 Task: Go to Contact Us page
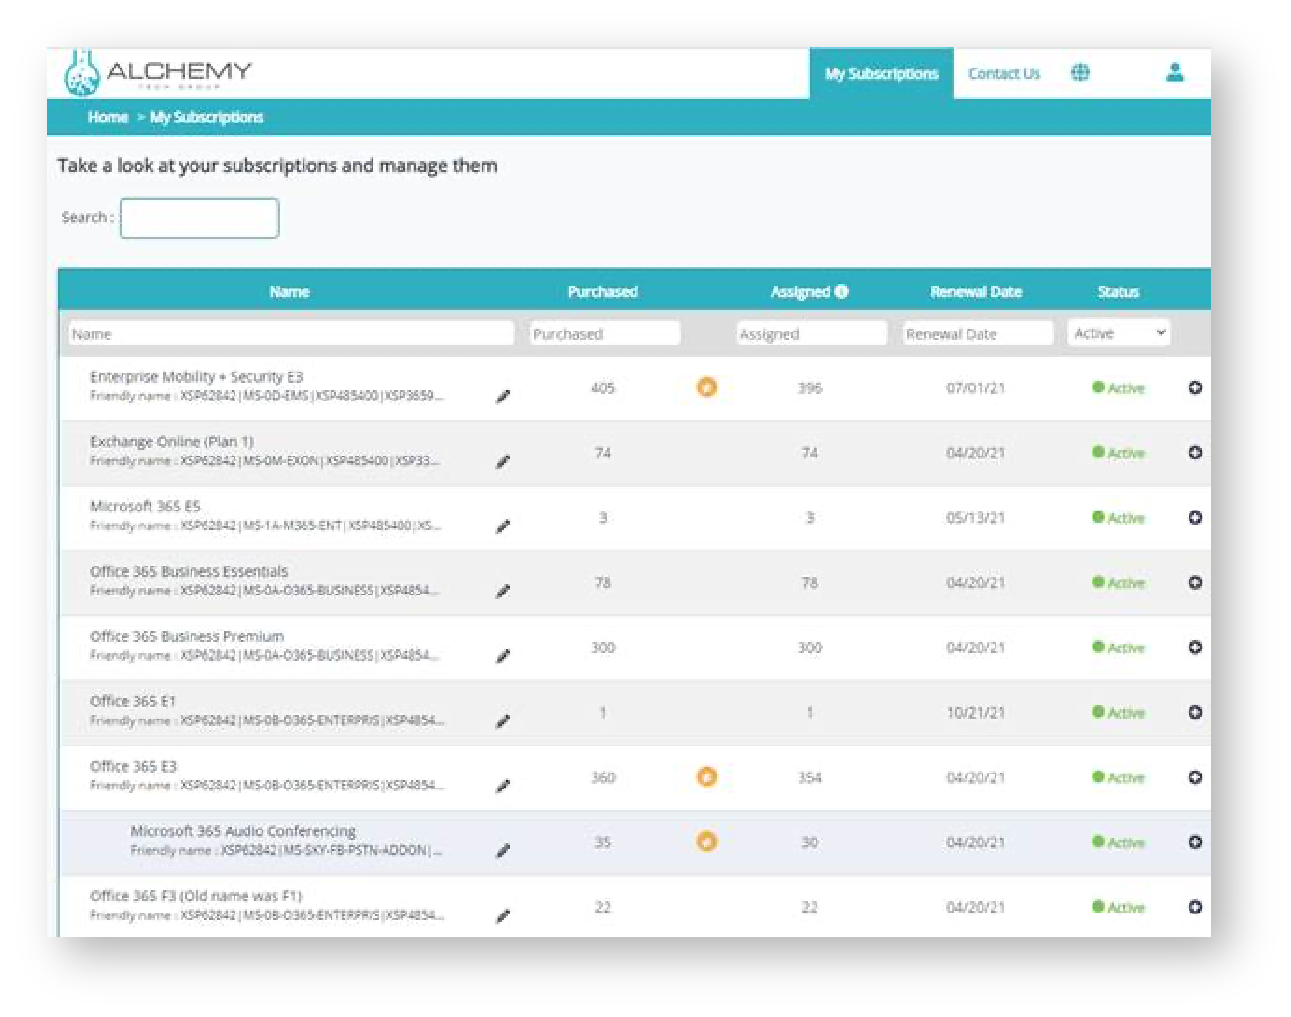1004,74
